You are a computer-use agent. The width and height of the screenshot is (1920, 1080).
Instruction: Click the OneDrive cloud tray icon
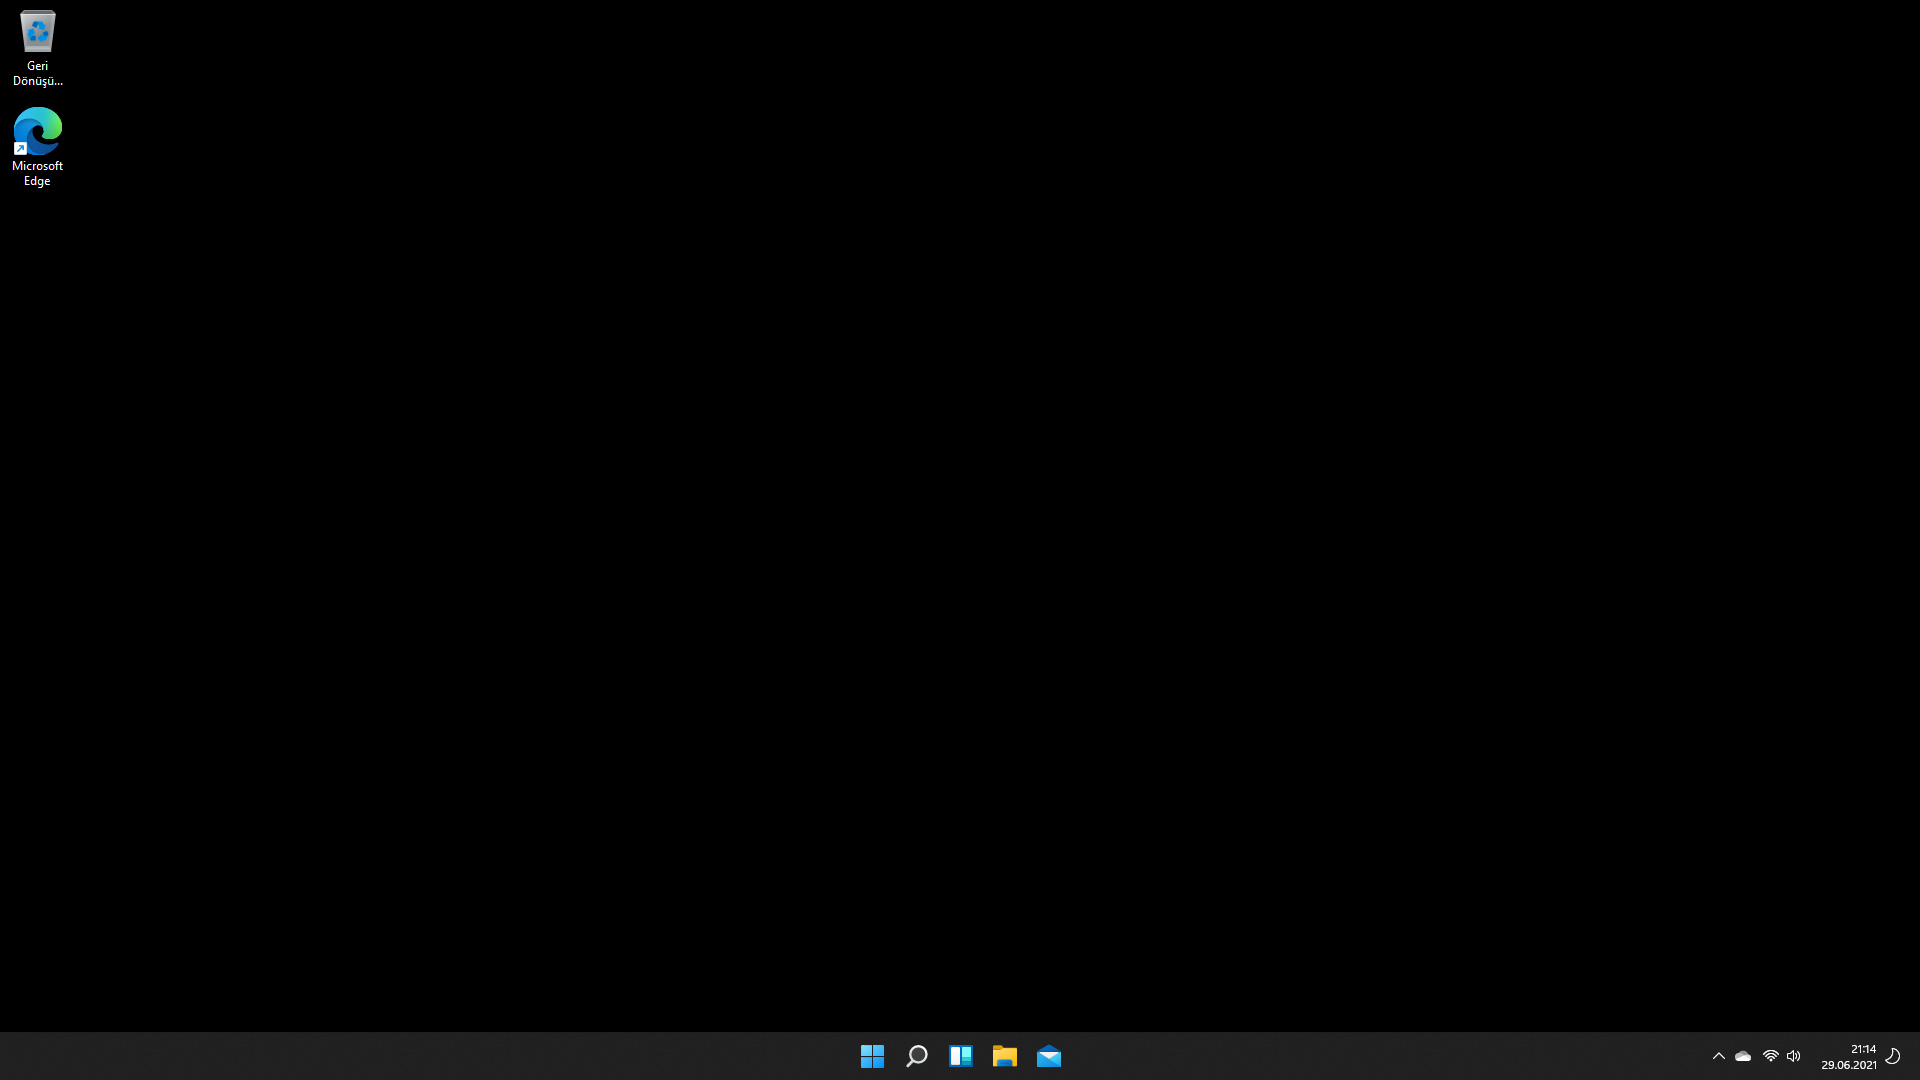(1743, 1056)
